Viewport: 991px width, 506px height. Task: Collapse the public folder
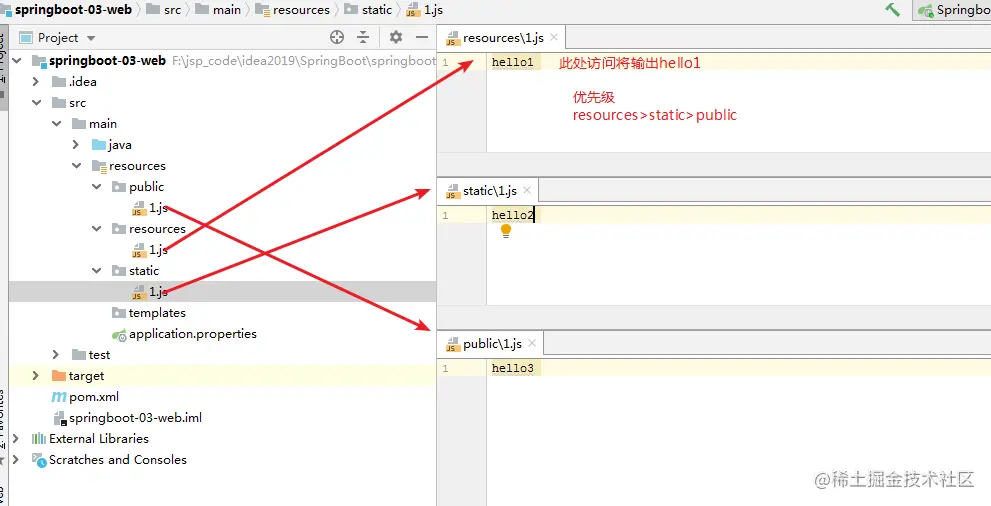(x=97, y=186)
